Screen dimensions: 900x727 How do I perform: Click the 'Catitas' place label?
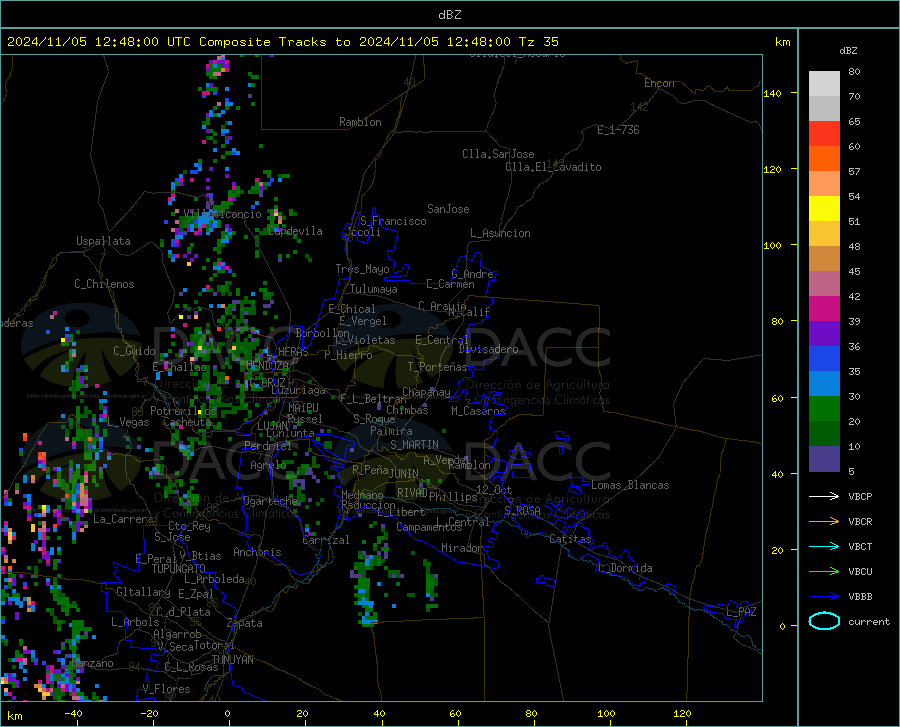click(x=570, y=539)
